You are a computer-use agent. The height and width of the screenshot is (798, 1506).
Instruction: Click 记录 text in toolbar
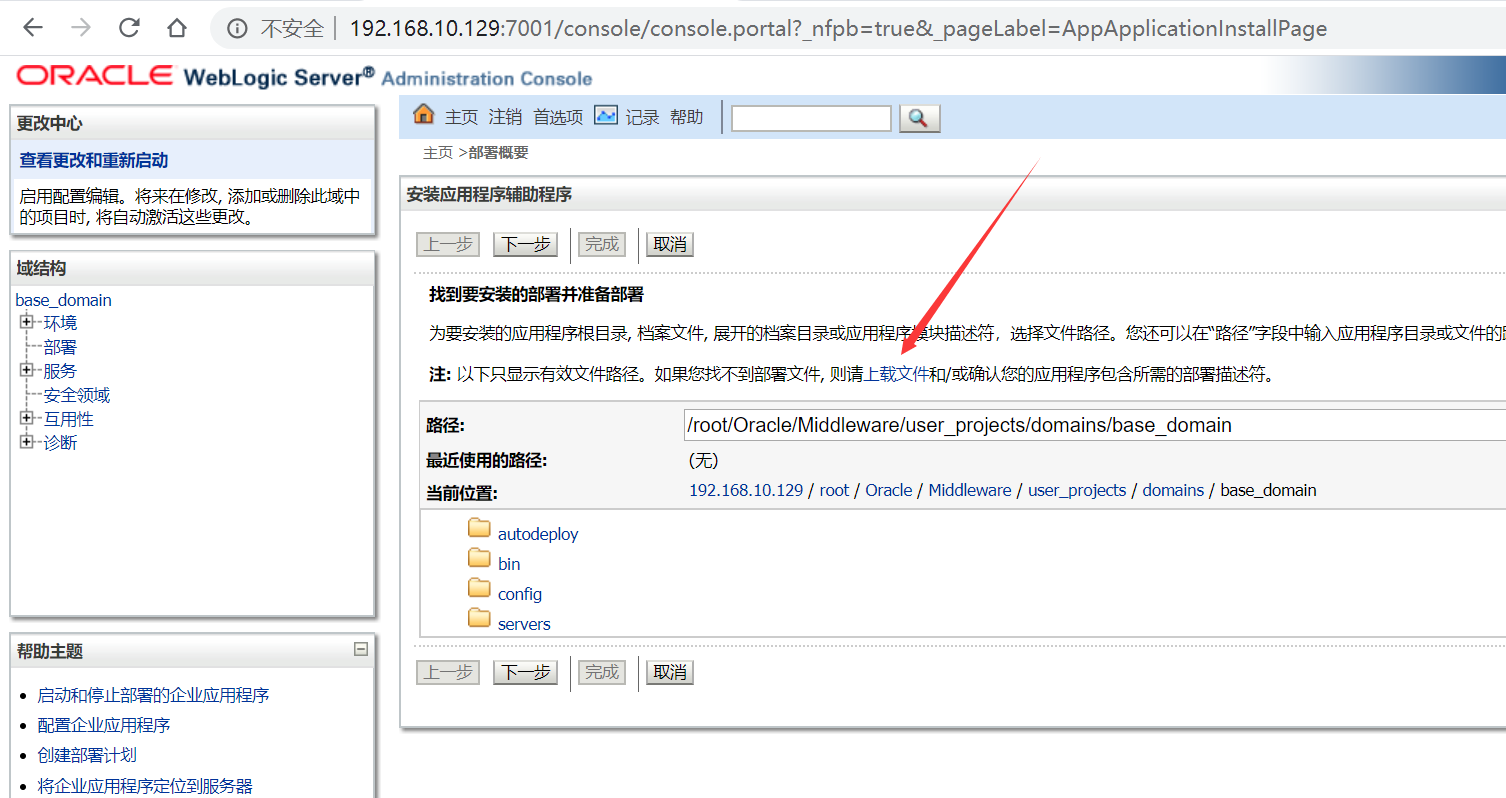(x=642, y=118)
